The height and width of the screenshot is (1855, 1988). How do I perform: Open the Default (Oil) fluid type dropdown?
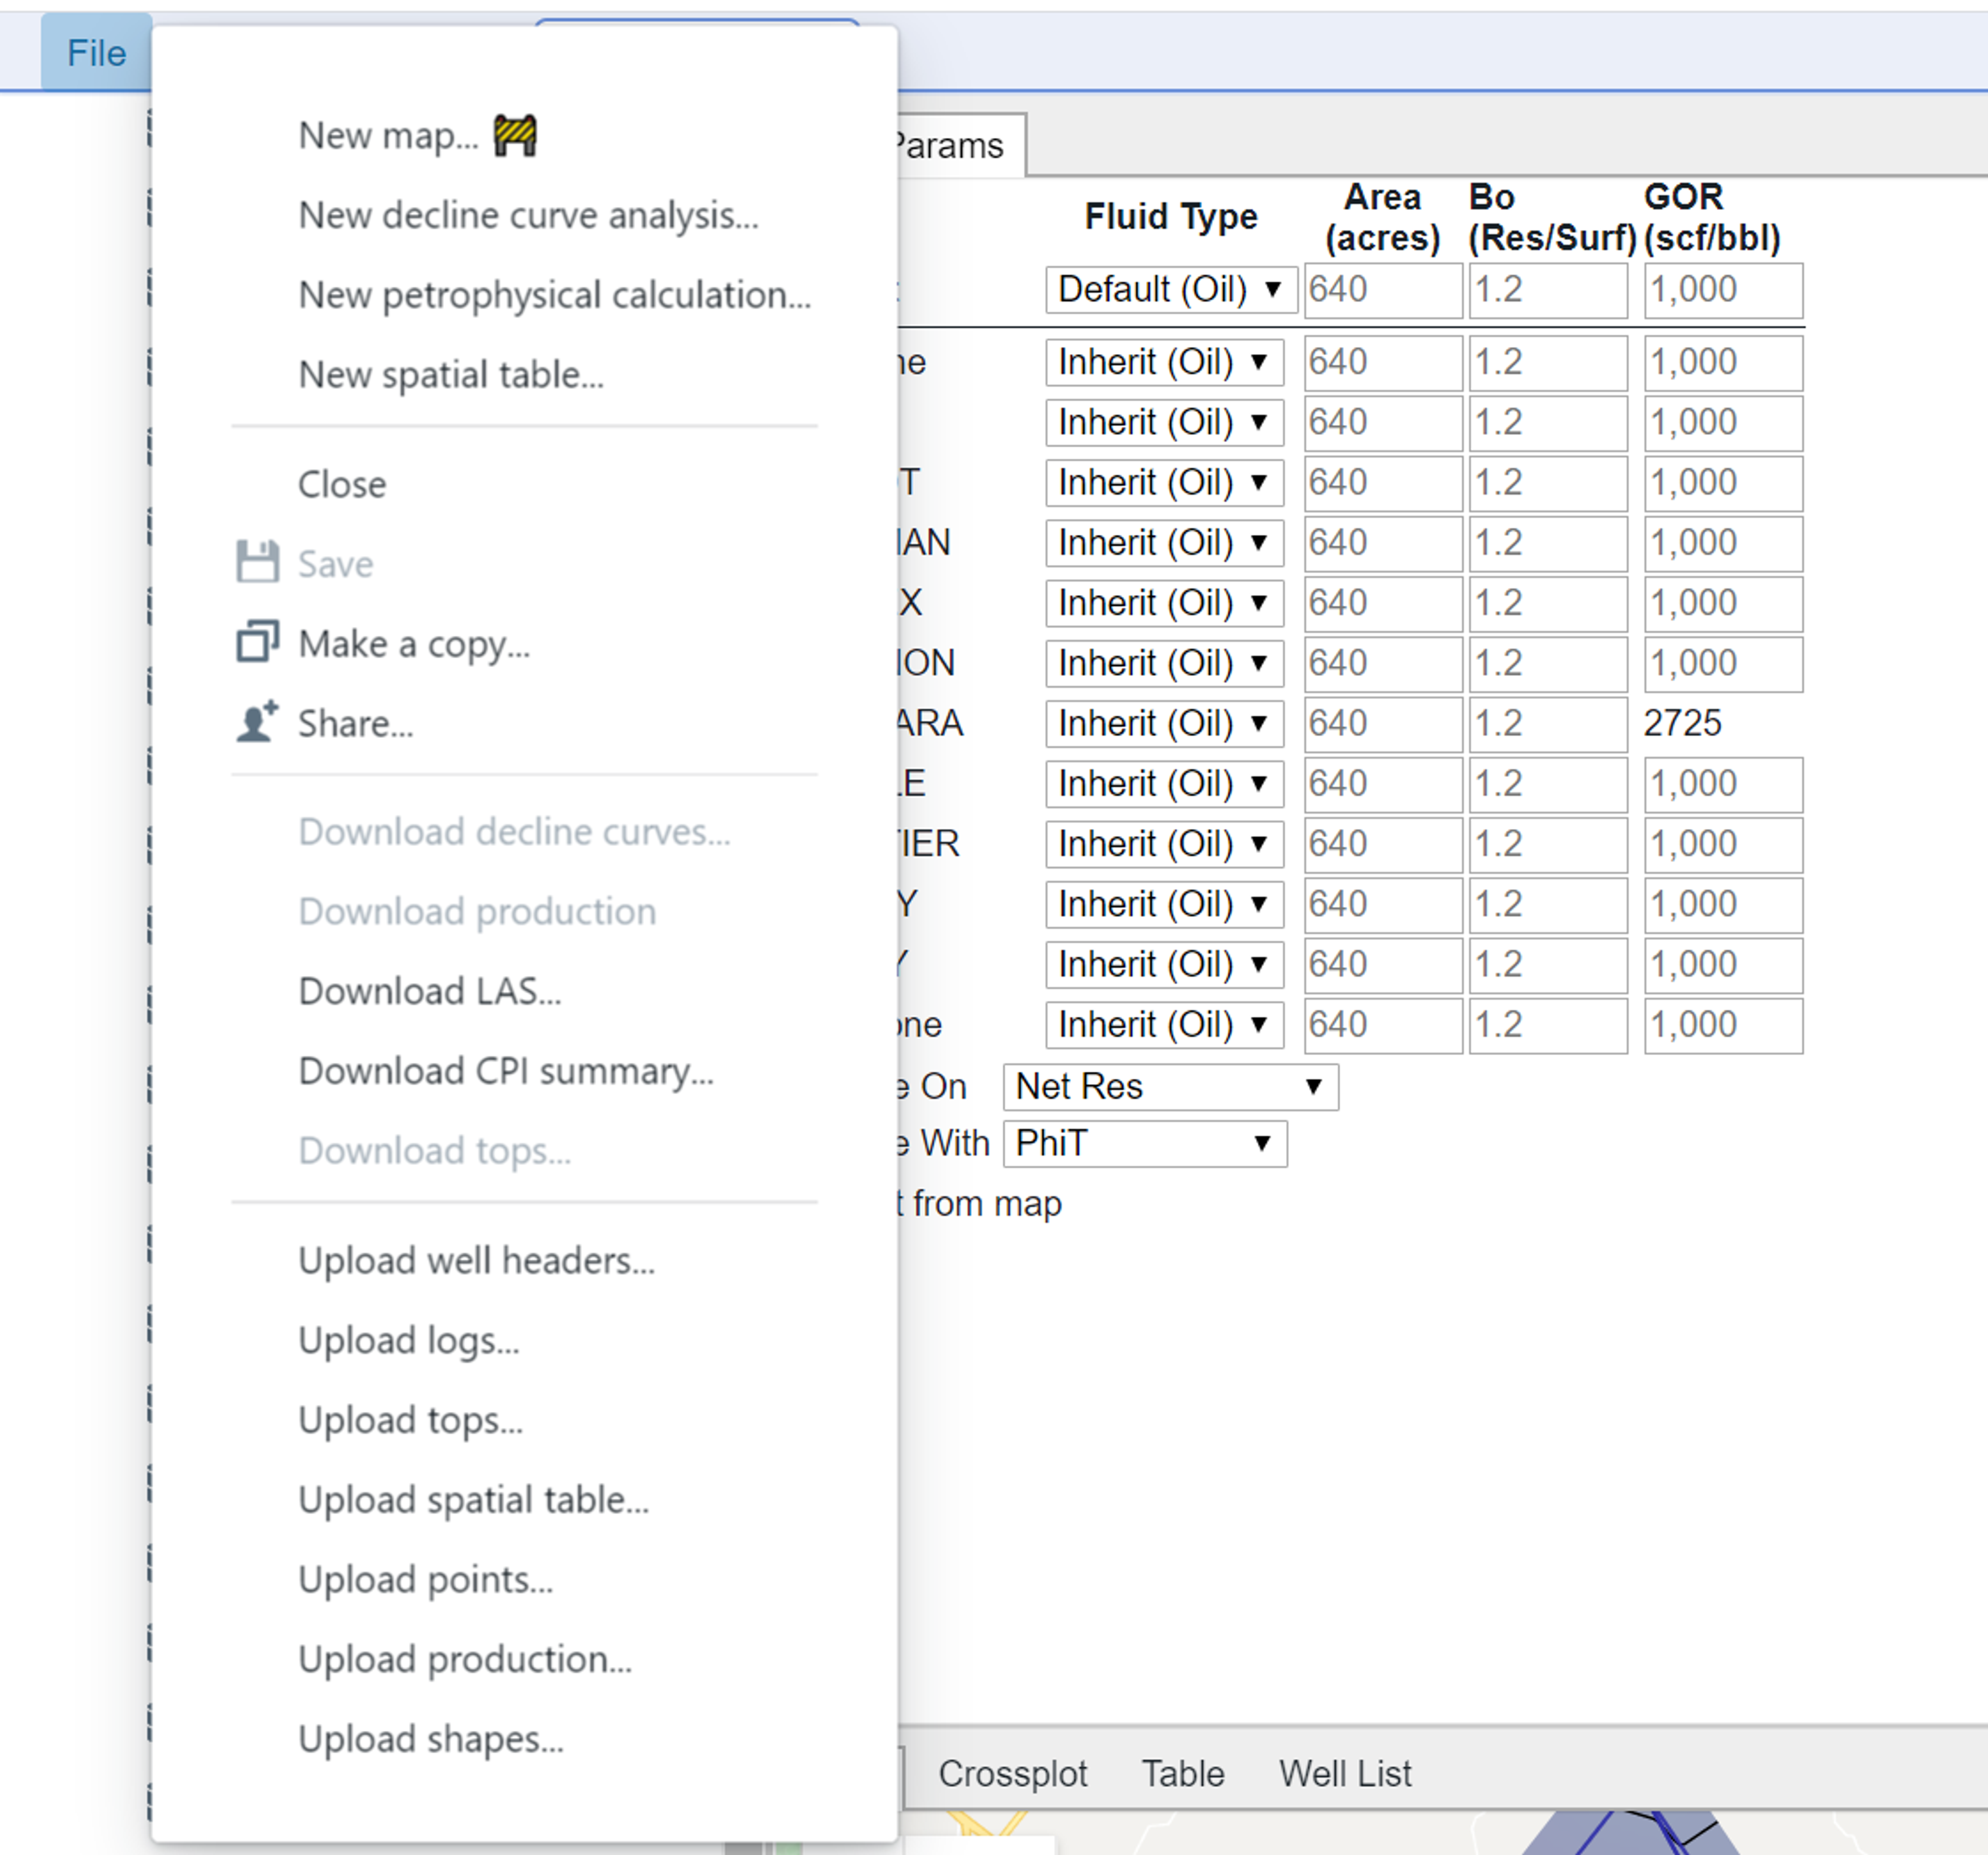(1170, 290)
